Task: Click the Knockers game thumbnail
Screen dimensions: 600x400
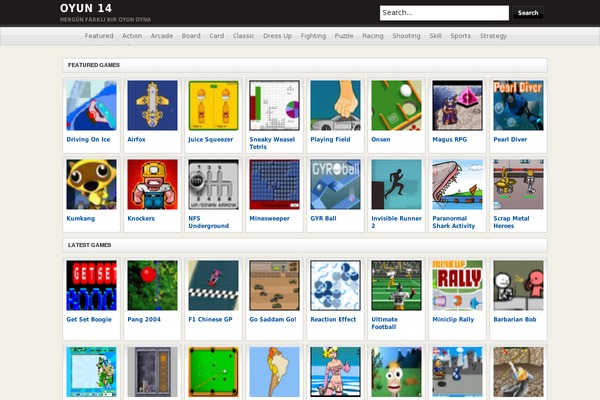Action: (152, 185)
